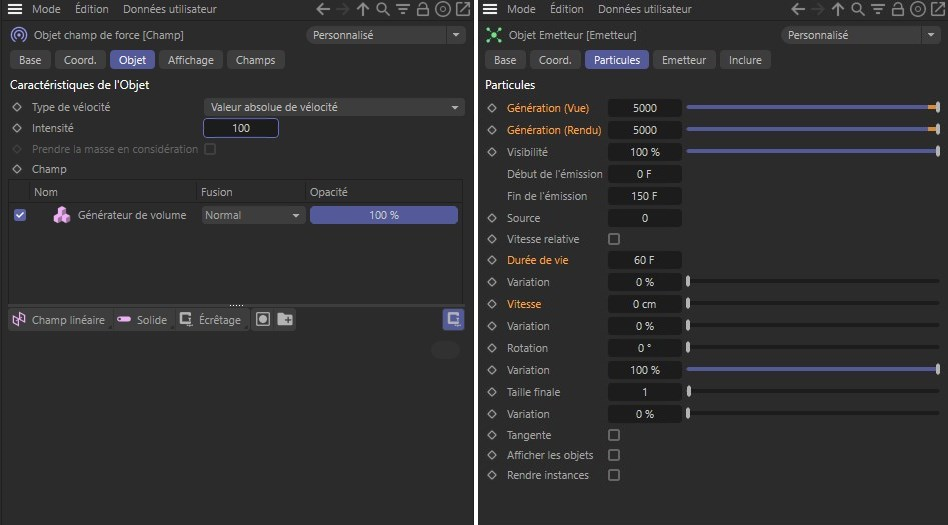Uncheck the Générateur de volume field checkbox

click(20, 215)
